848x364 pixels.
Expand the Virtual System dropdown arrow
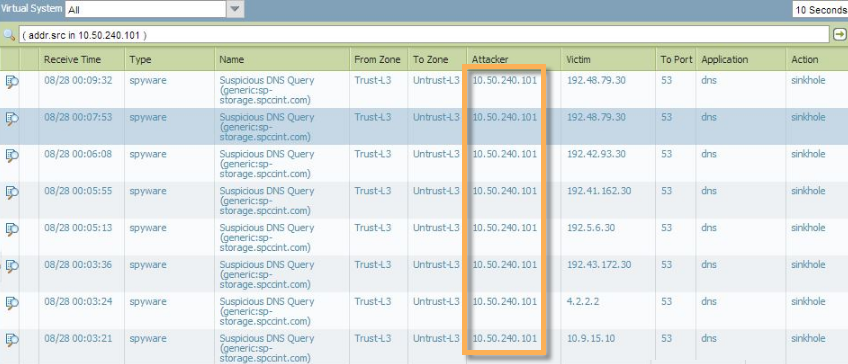(235, 9)
